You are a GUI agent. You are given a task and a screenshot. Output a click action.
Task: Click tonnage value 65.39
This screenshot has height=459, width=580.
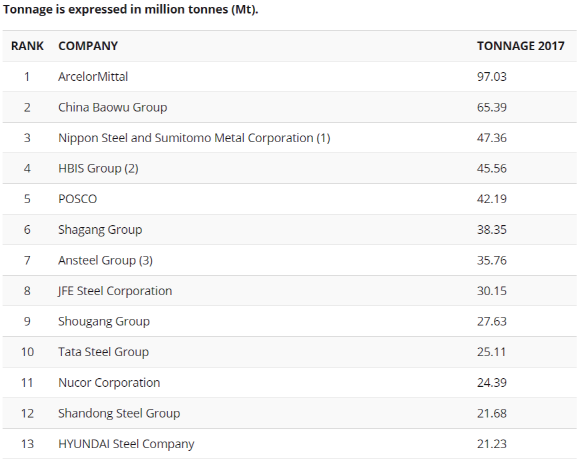coord(492,107)
